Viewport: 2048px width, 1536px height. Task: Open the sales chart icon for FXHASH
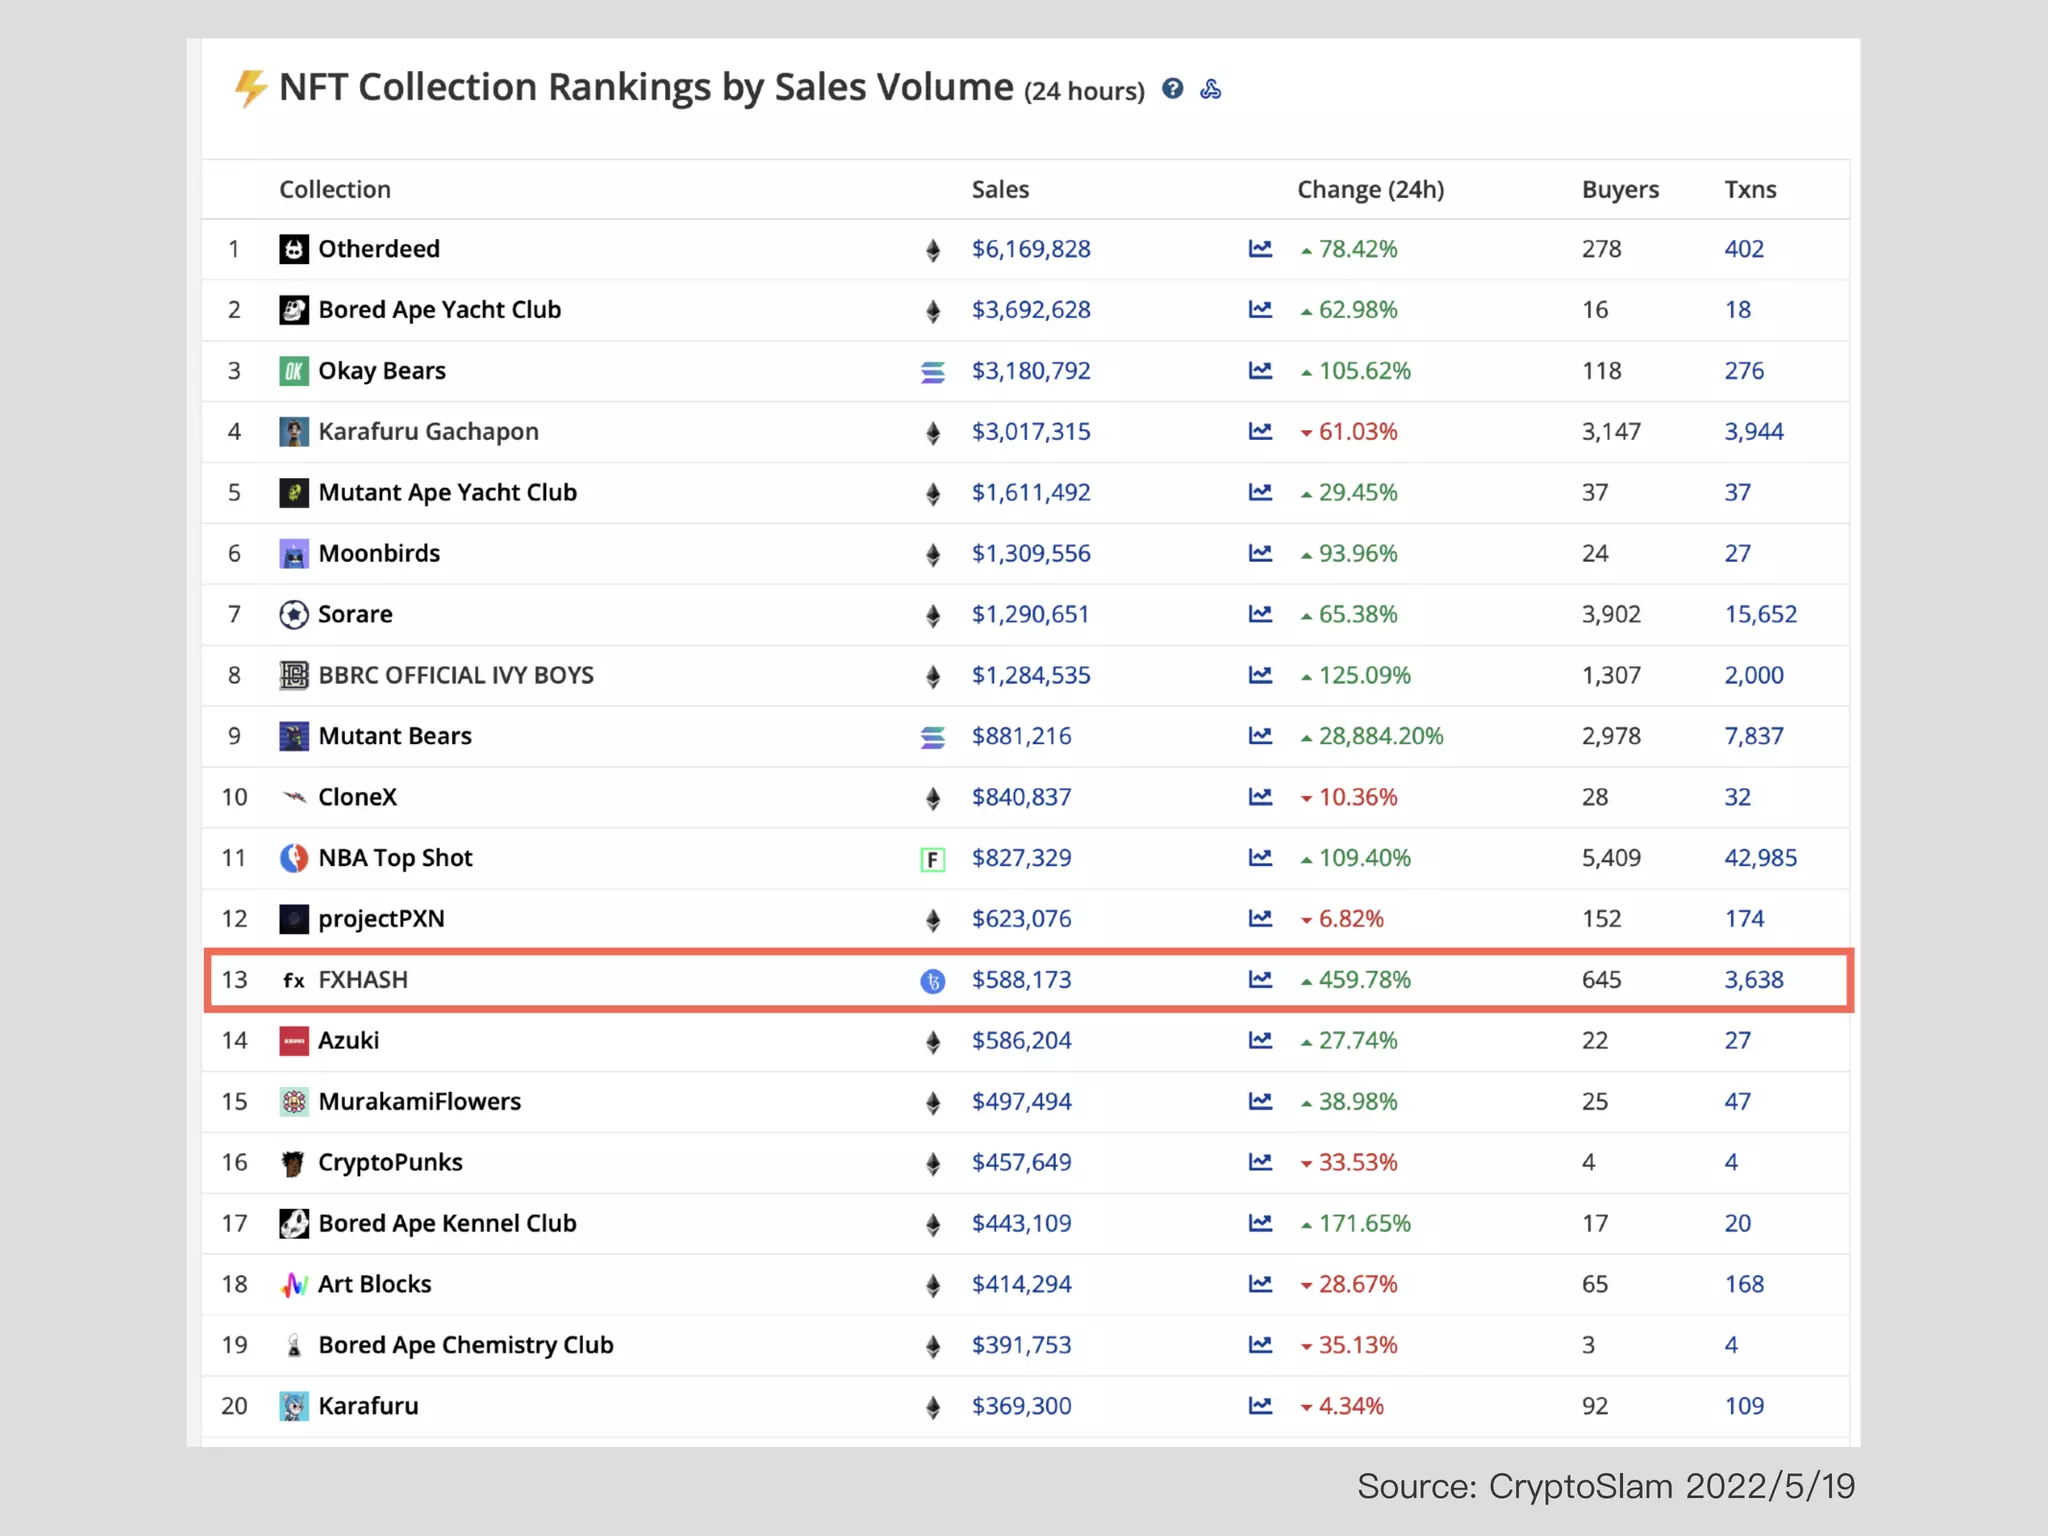(1260, 979)
